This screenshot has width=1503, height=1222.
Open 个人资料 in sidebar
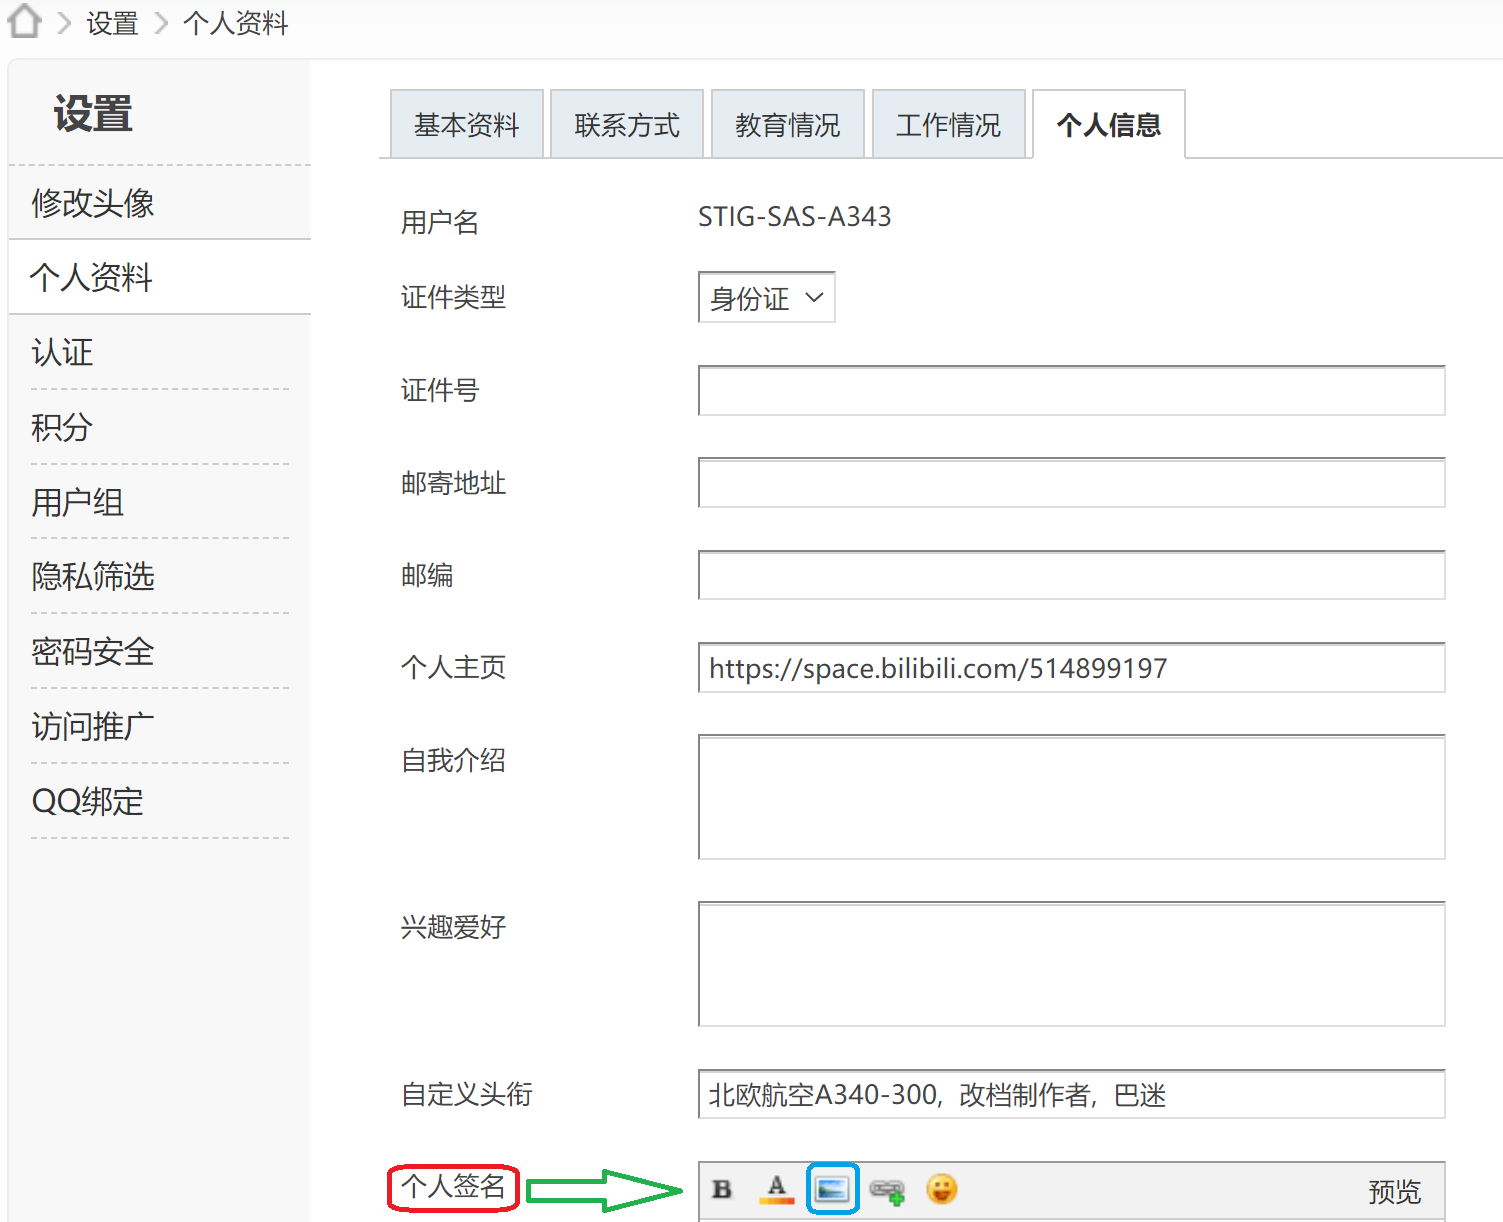click(x=91, y=277)
